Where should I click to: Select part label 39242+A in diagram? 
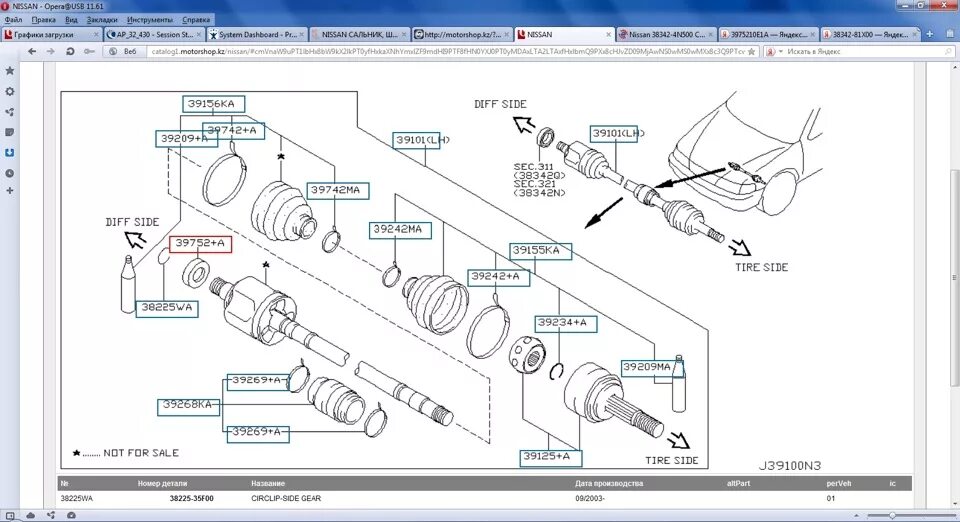click(498, 277)
